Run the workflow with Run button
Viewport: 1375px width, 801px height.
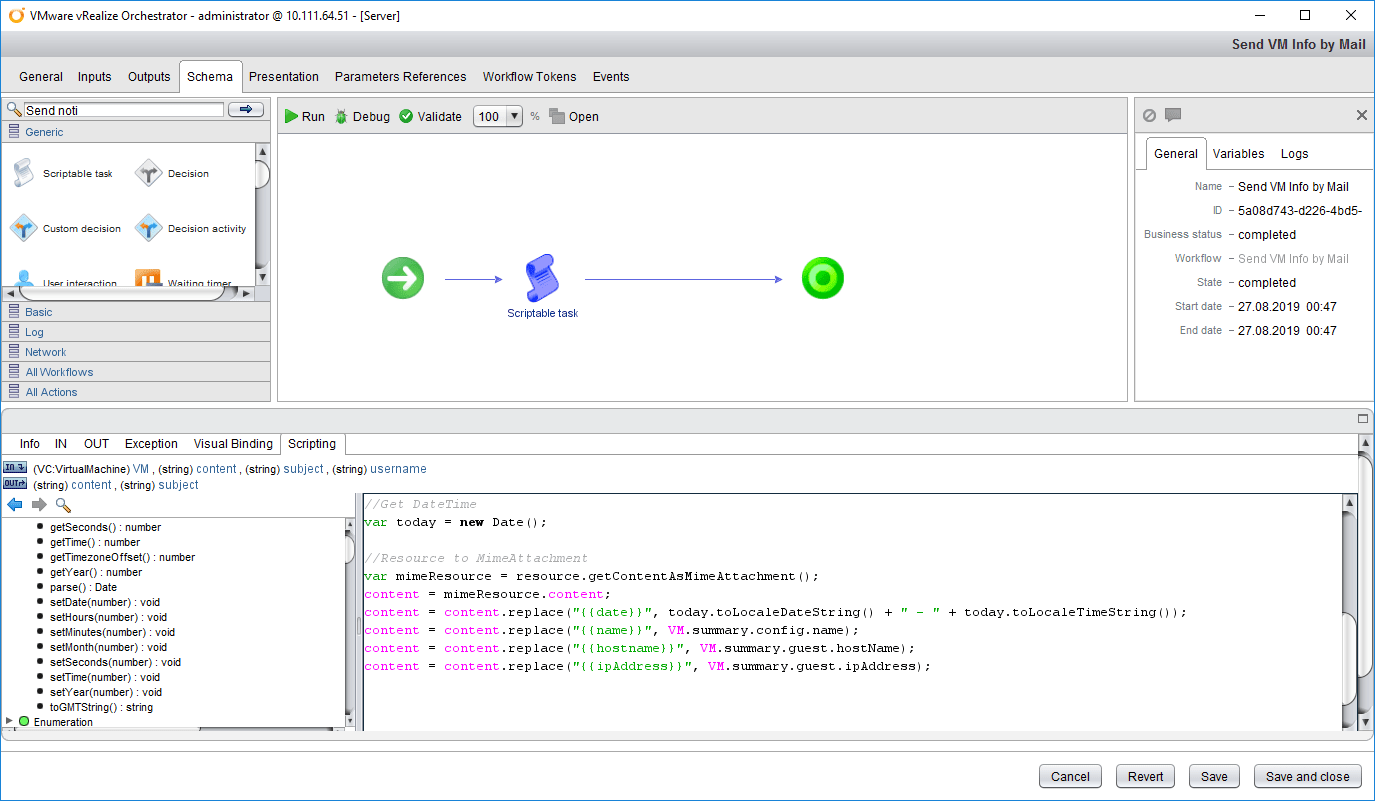click(304, 117)
